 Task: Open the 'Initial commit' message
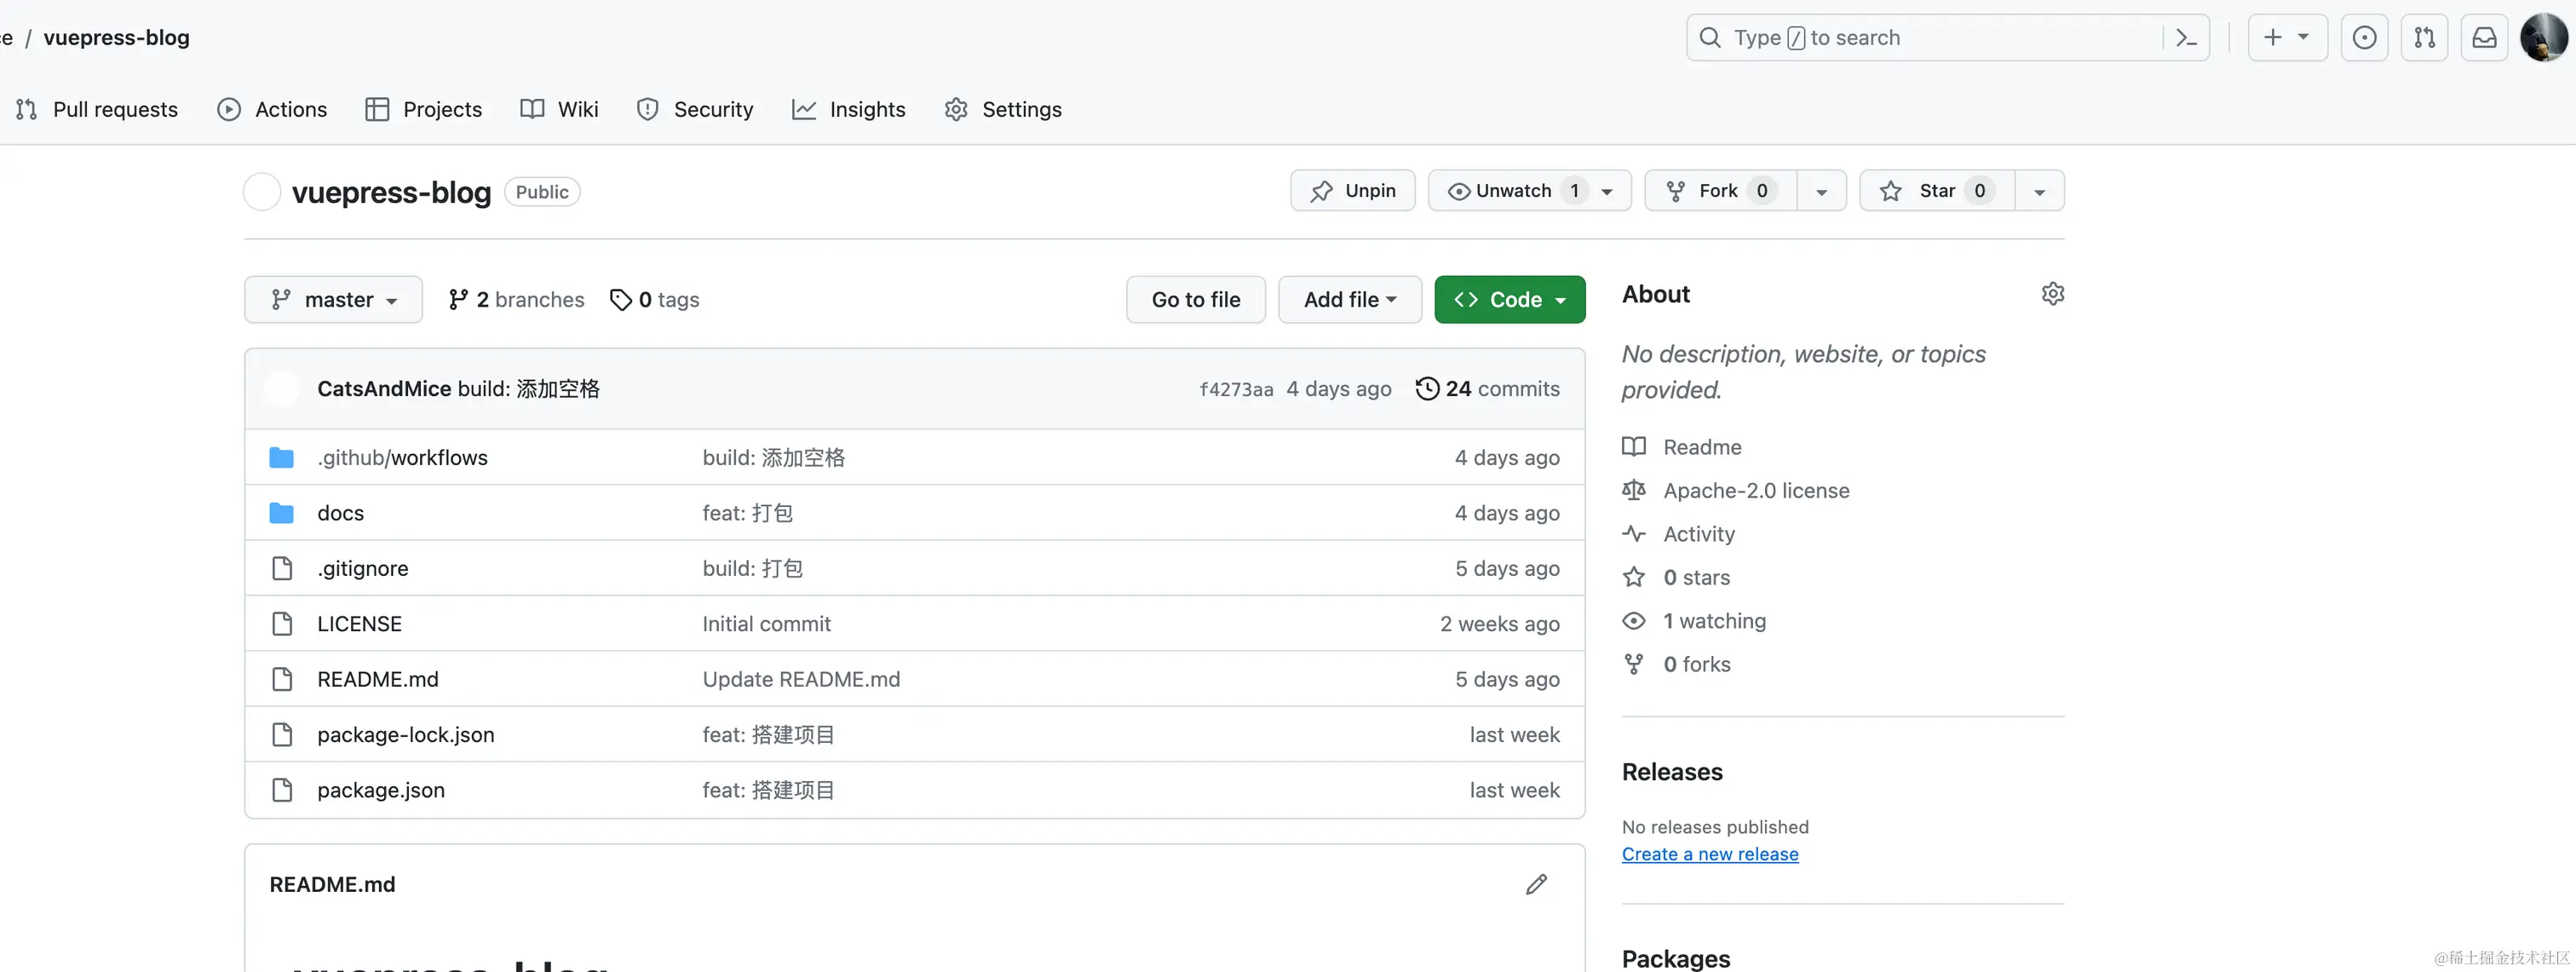click(766, 624)
